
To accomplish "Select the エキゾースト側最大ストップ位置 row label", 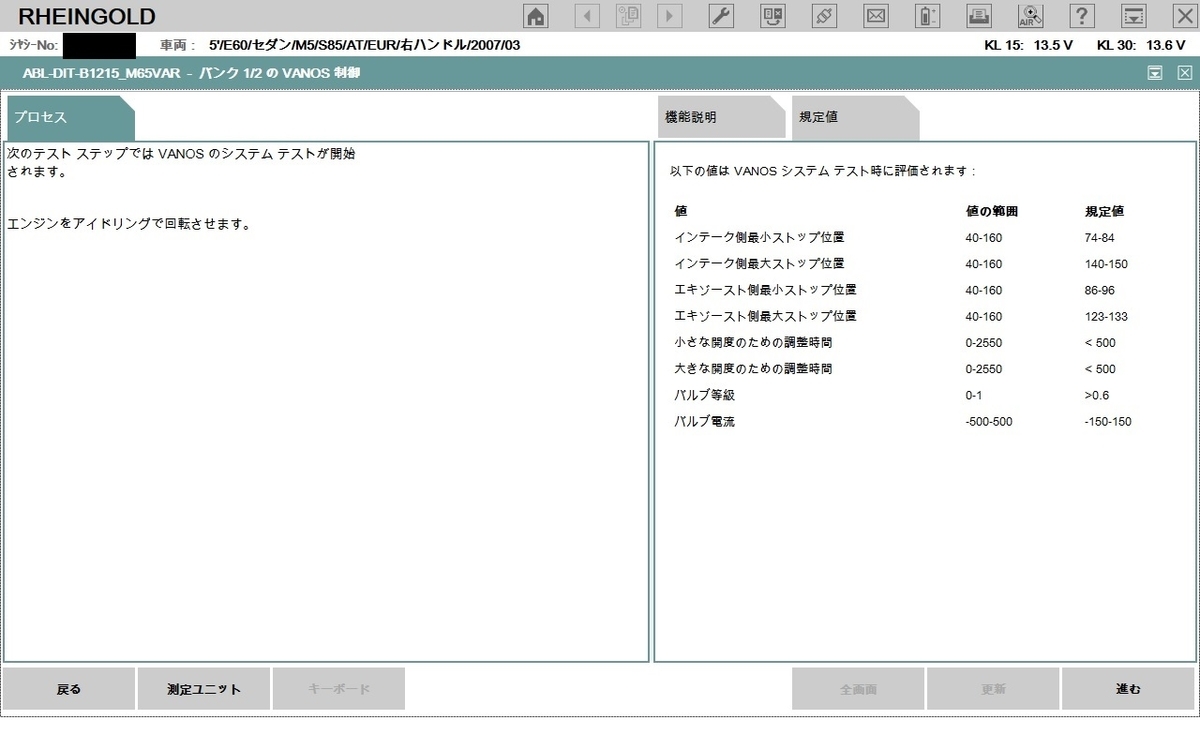I will tap(766, 316).
